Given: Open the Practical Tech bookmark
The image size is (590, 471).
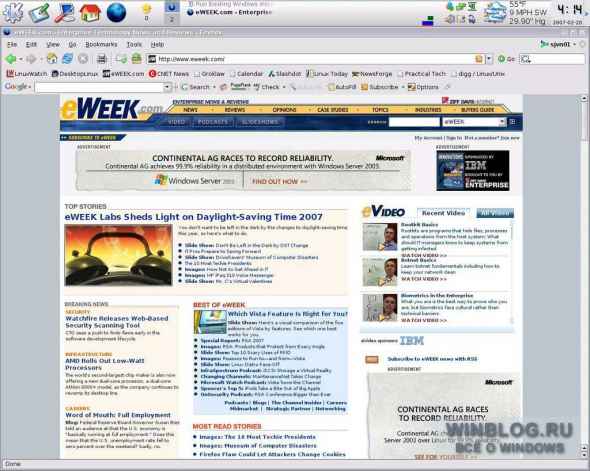Looking at the screenshot, I should (x=421, y=74).
